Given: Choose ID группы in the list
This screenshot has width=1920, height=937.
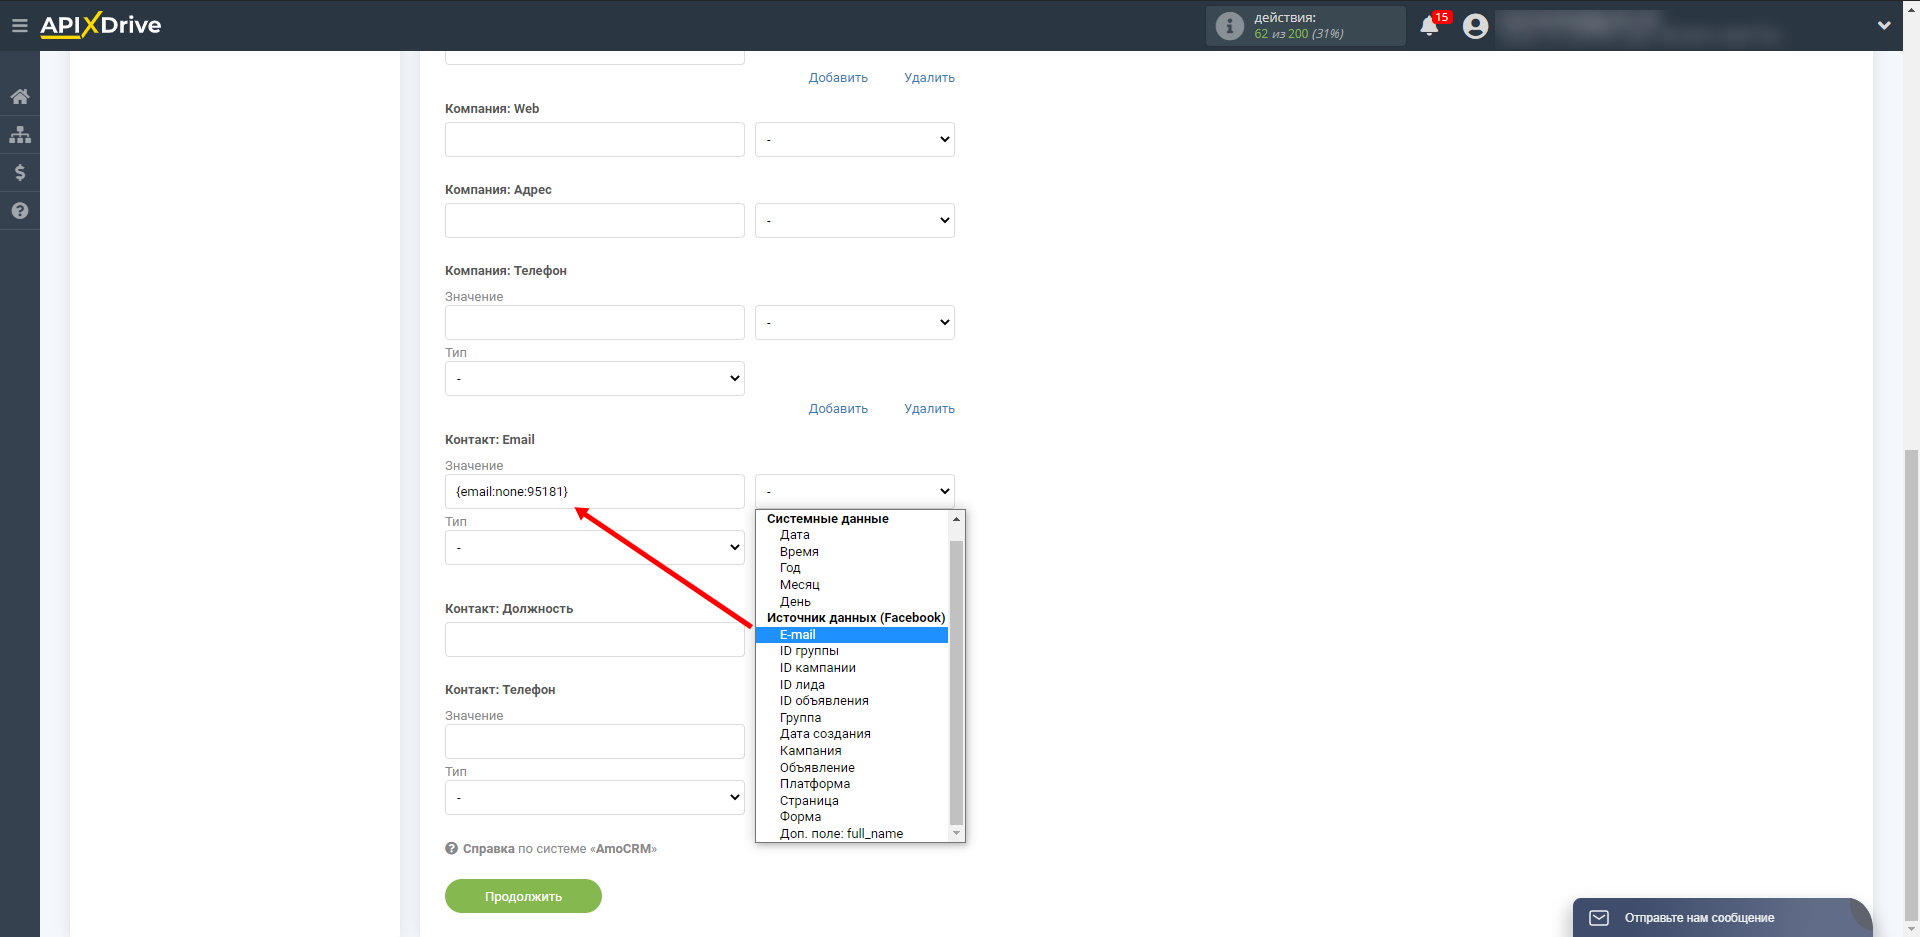Looking at the screenshot, I should 851,651.
